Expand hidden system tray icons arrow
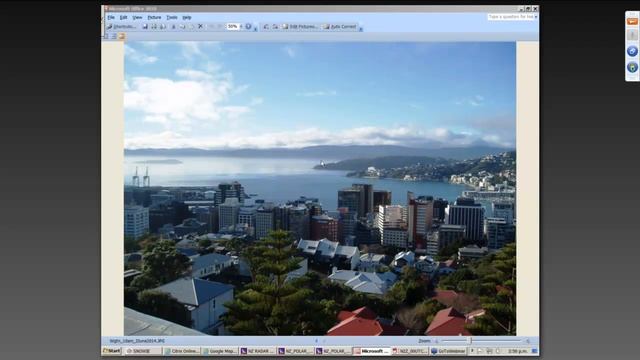The height and width of the screenshot is (360, 640). pos(473,351)
